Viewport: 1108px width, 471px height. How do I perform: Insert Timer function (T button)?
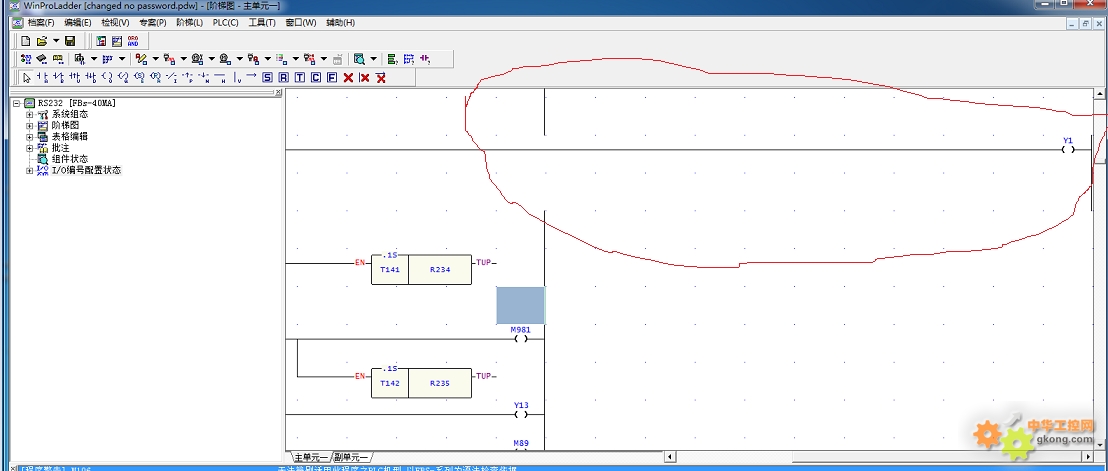(300, 78)
